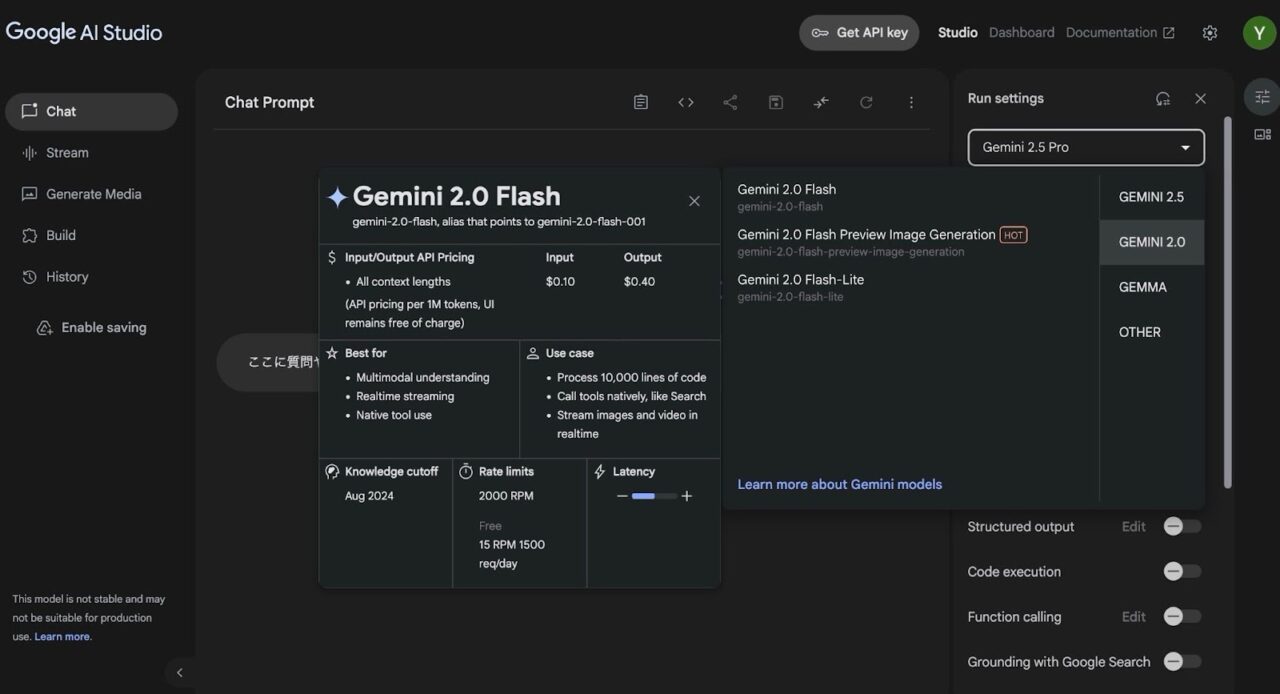The width and height of the screenshot is (1280, 694).
Task: Toggle the Structured output switch
Action: coord(1182,526)
